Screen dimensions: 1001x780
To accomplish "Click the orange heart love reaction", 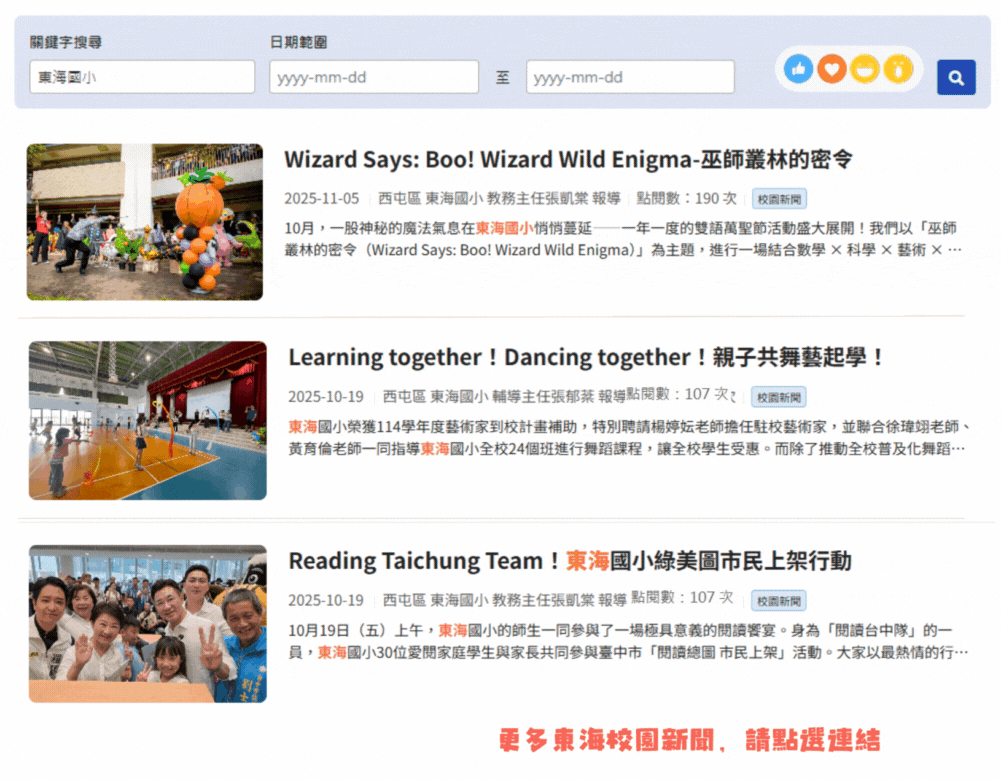I will (831, 69).
